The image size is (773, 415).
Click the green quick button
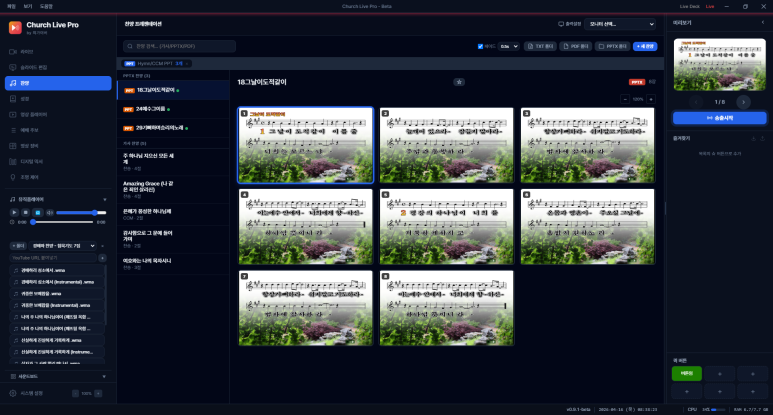[x=687, y=374]
